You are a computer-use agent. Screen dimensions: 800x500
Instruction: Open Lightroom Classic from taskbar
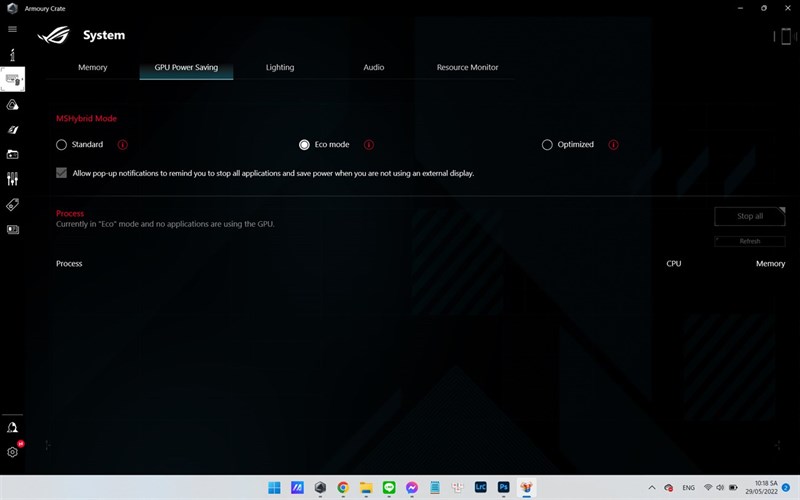tap(481, 487)
